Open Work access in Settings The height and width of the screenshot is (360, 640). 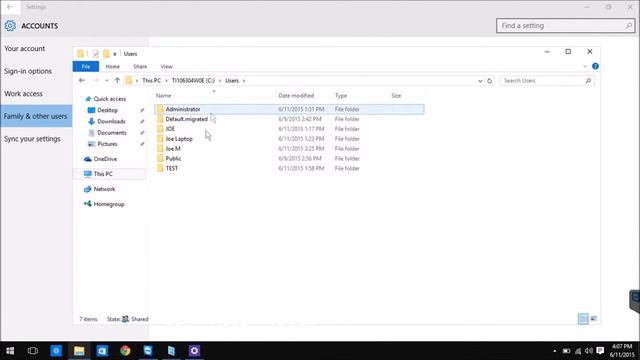coord(23,93)
